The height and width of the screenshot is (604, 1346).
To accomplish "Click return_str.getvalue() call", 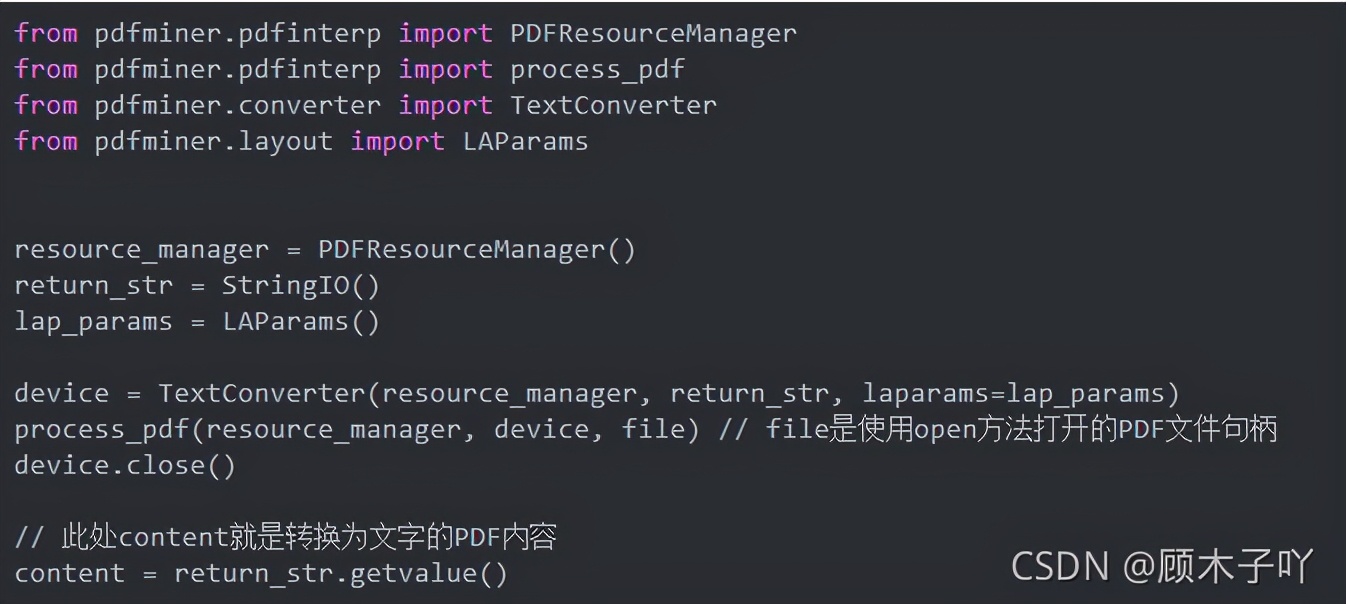I will 341,574.
